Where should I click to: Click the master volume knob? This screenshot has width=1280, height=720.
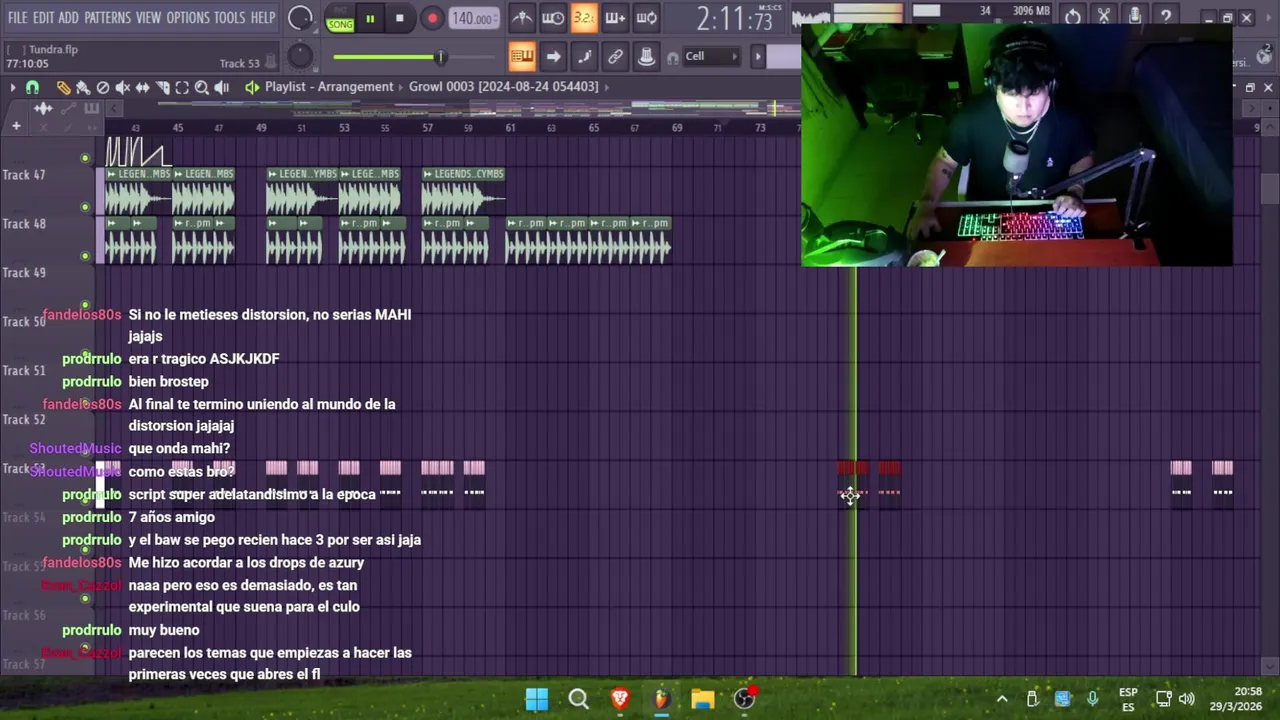coord(300,18)
